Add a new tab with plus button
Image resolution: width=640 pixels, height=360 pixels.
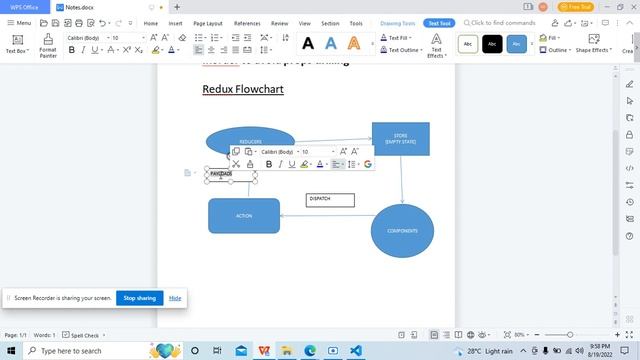point(177,7)
